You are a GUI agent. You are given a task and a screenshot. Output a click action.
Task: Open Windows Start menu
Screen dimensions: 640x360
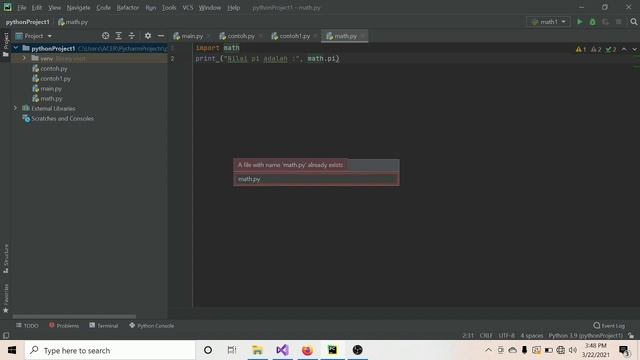pos(12,350)
